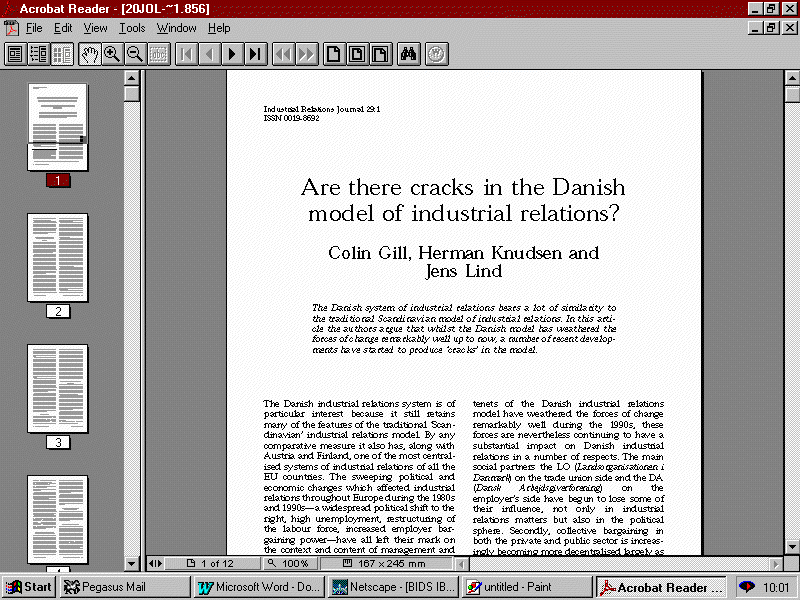Switch to Microsoft Word in taskbar
800x600 pixels.
(x=259, y=587)
